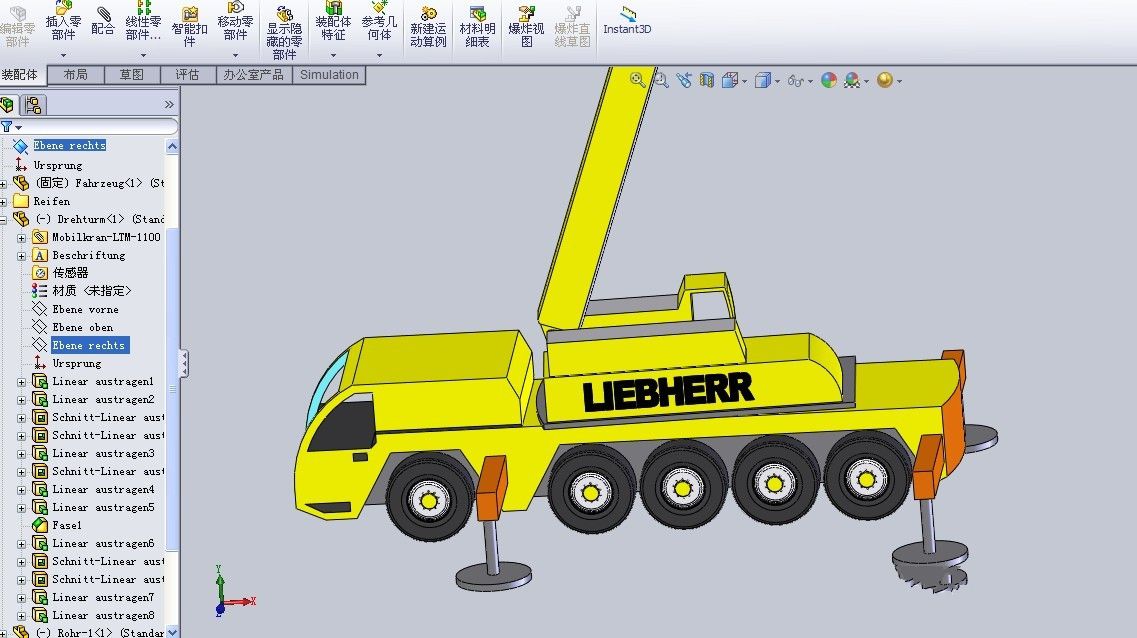This screenshot has height=638, width=1137.
Task: Open Apply Scene dropdown arrow
Action: pos(867,81)
